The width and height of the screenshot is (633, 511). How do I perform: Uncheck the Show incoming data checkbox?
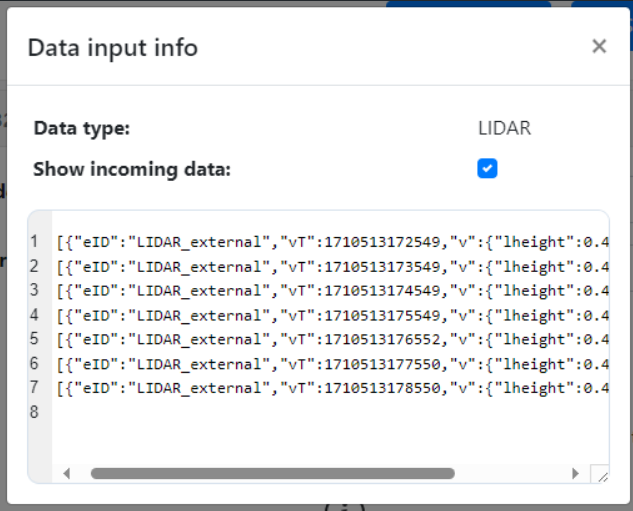point(487,169)
